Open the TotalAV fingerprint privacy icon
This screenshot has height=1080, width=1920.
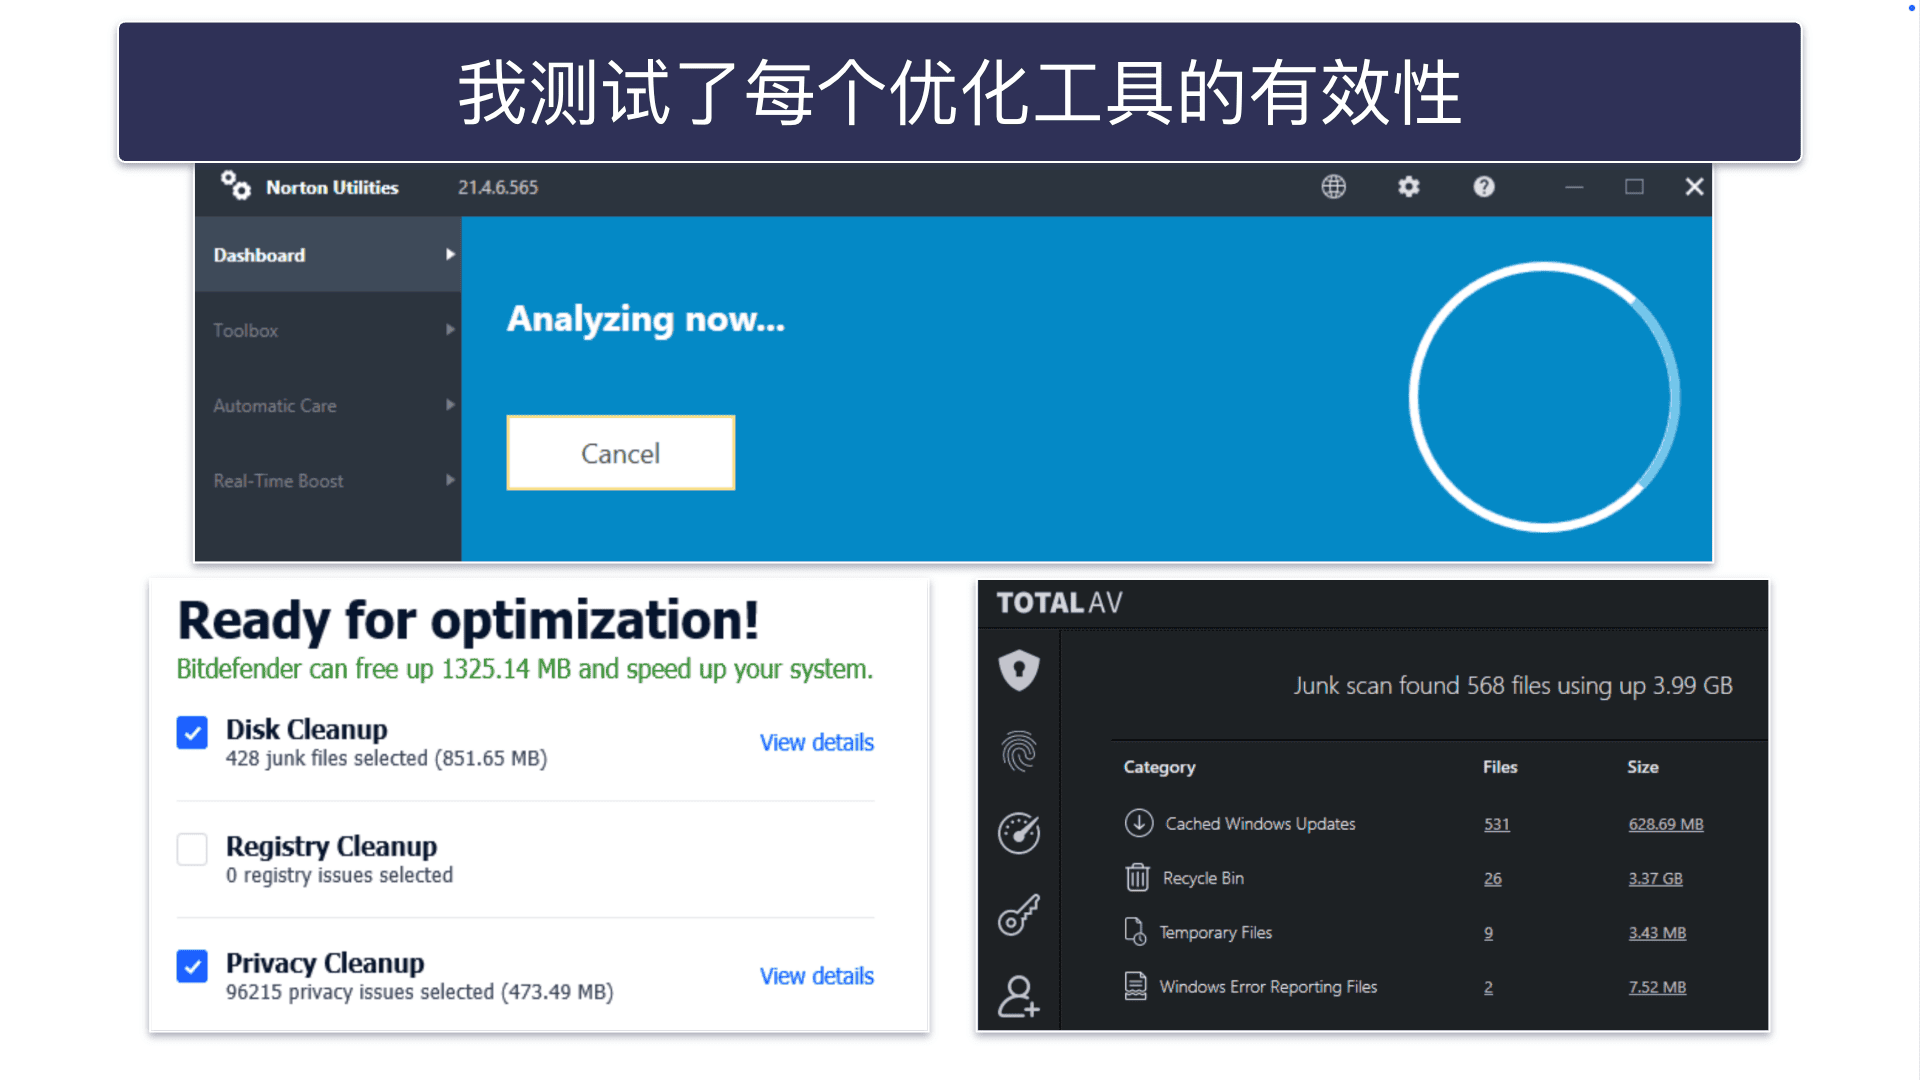tap(1019, 751)
